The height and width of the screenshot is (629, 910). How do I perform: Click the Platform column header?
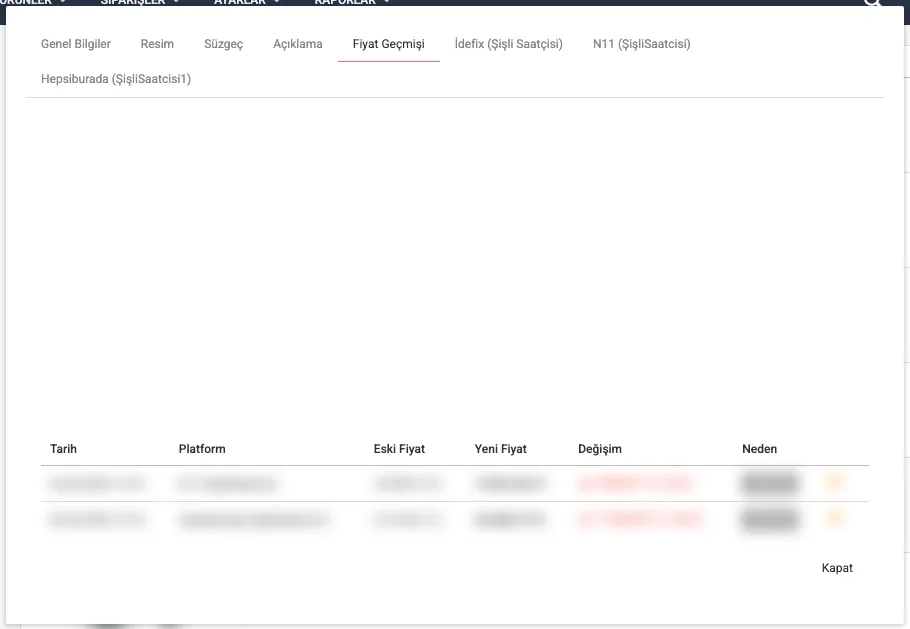pos(202,449)
